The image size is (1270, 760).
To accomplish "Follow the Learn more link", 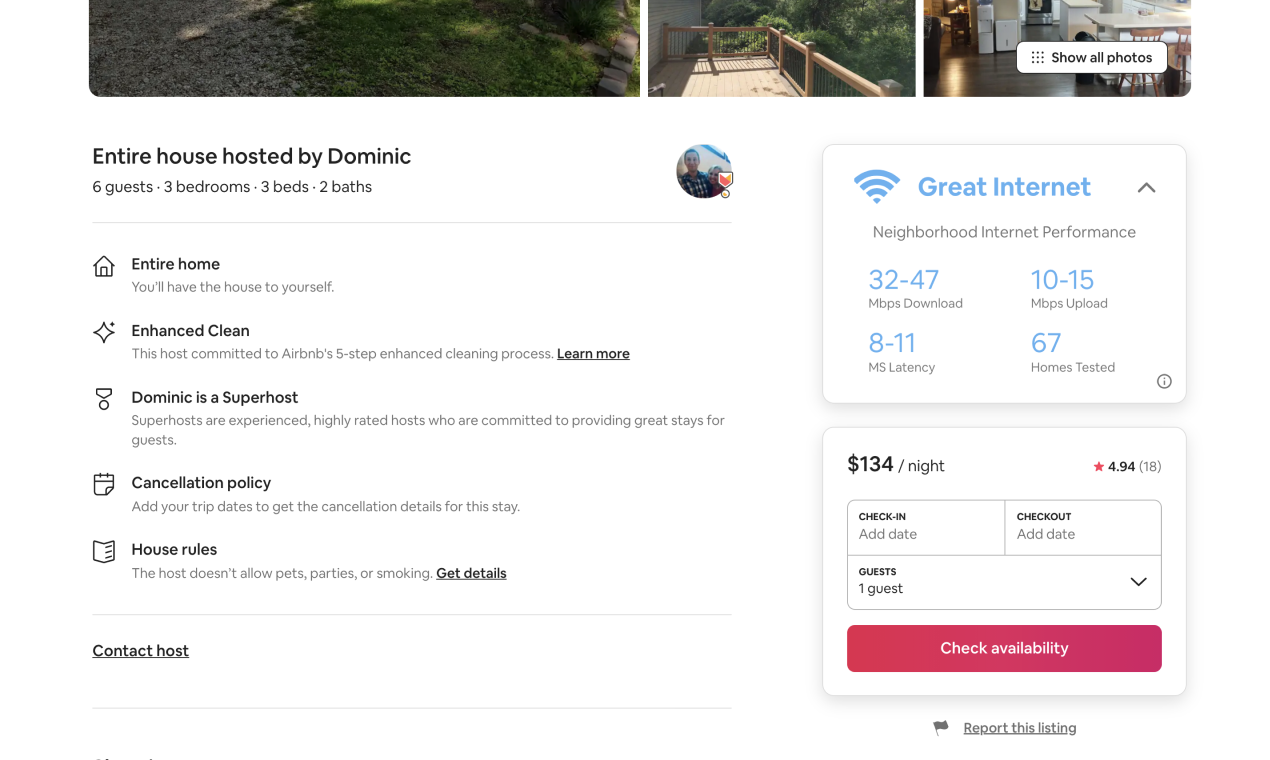I will [593, 354].
